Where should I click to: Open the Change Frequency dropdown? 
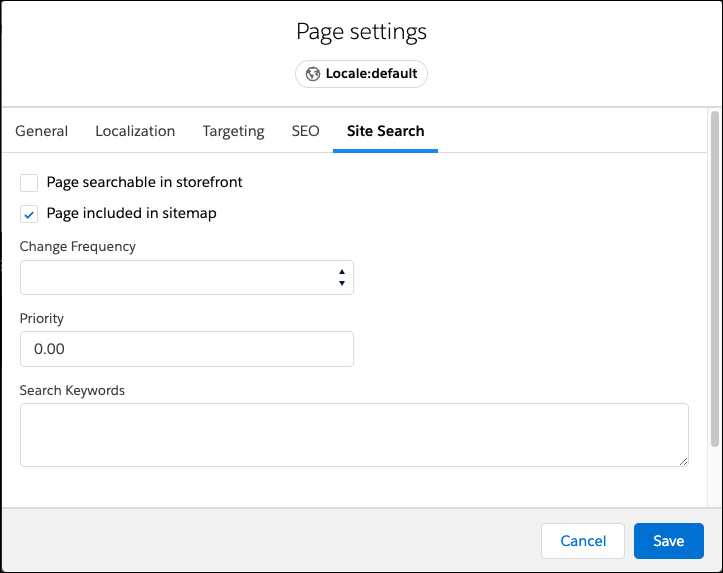click(187, 278)
